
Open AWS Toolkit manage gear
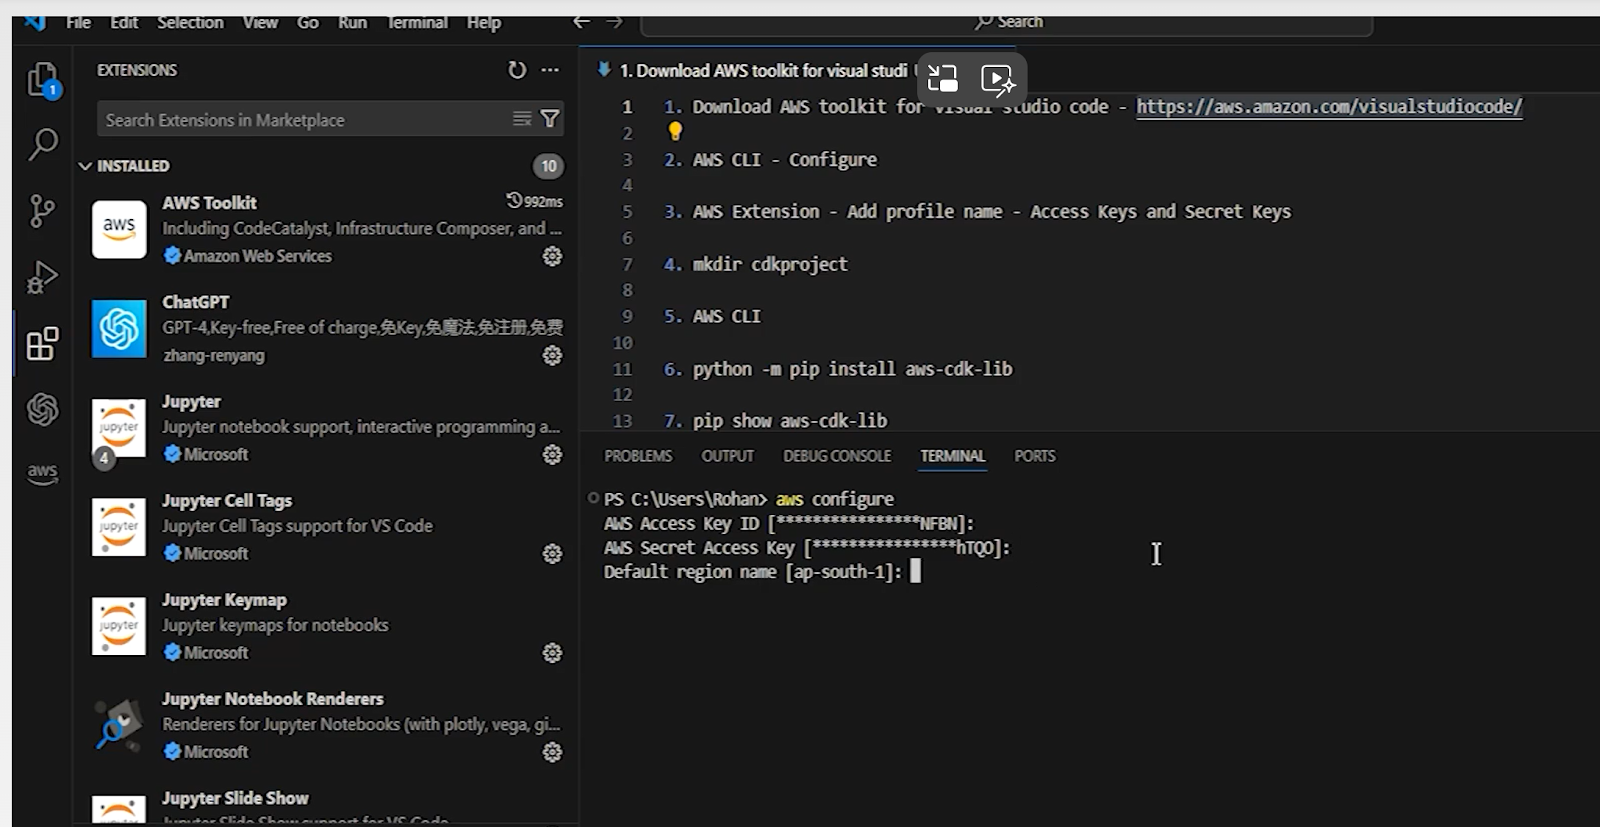click(552, 256)
